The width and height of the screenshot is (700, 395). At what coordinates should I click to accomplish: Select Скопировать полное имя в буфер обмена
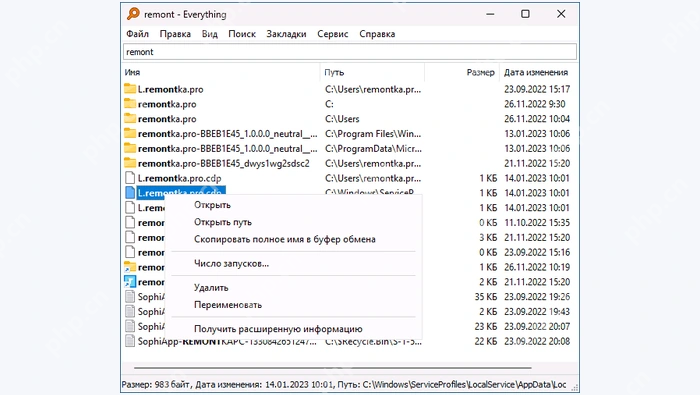tap(285, 239)
